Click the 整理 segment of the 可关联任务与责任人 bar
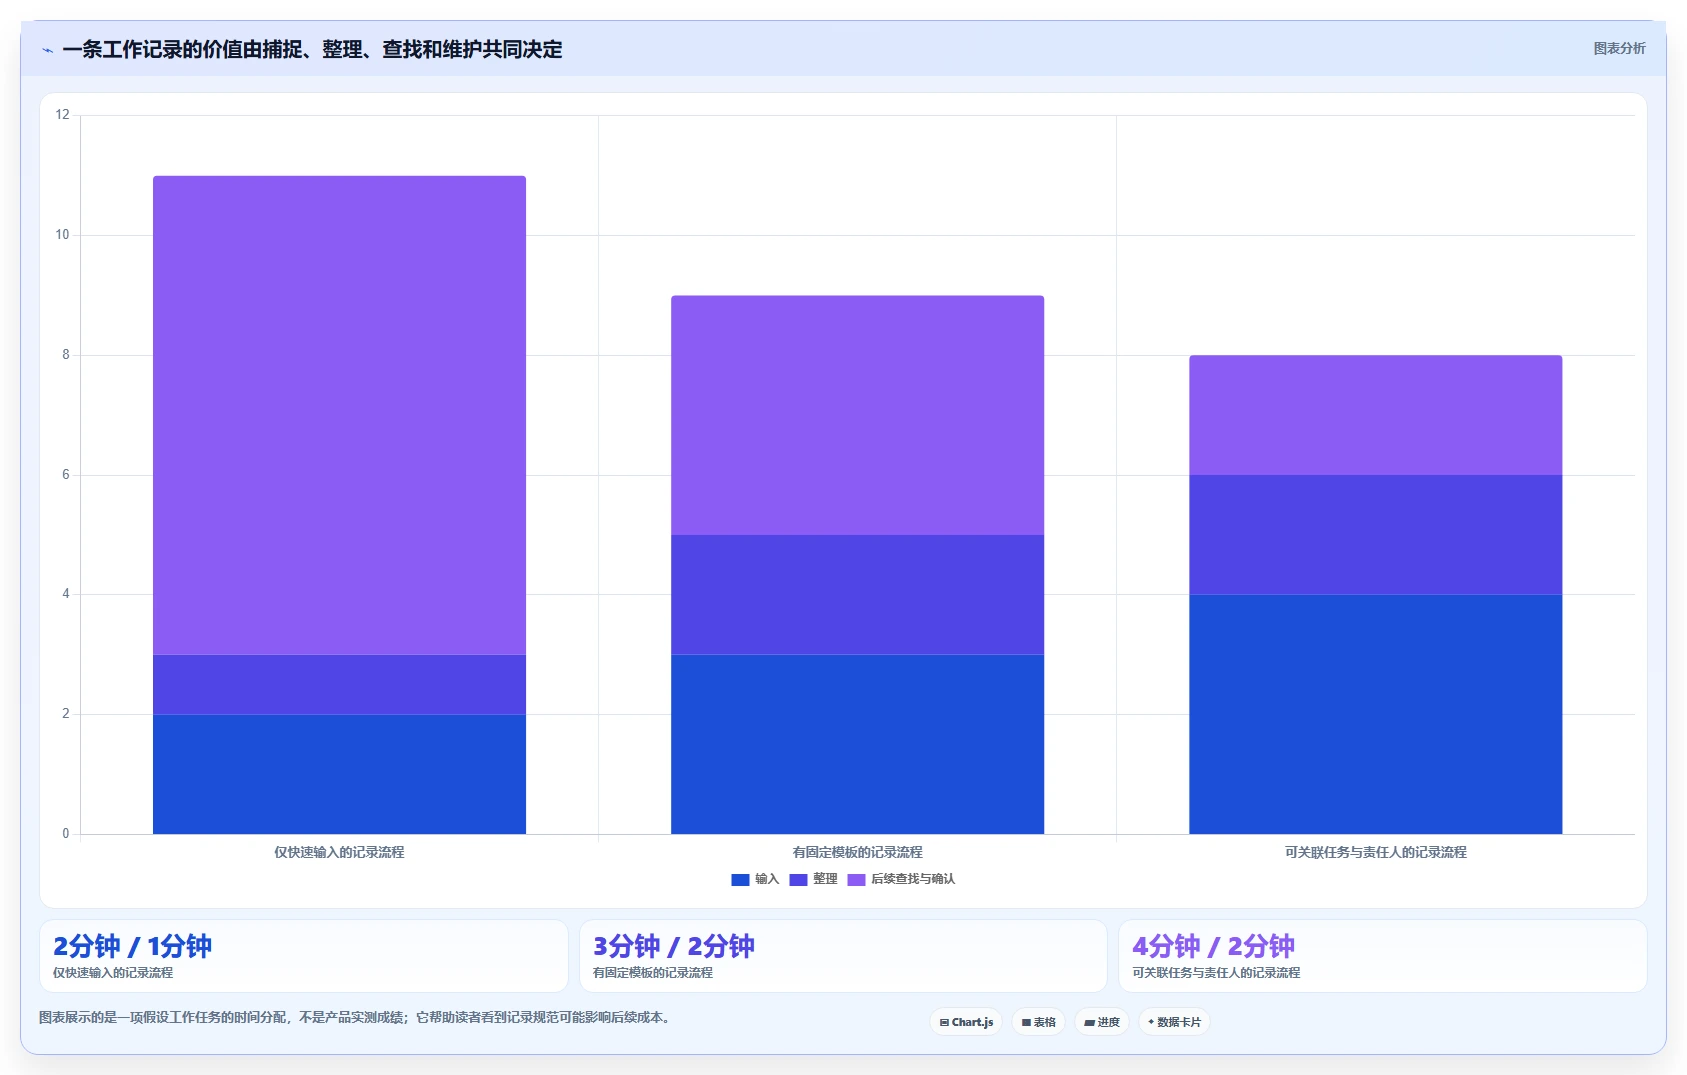This screenshot has height=1075, width=1687. tap(1375, 535)
